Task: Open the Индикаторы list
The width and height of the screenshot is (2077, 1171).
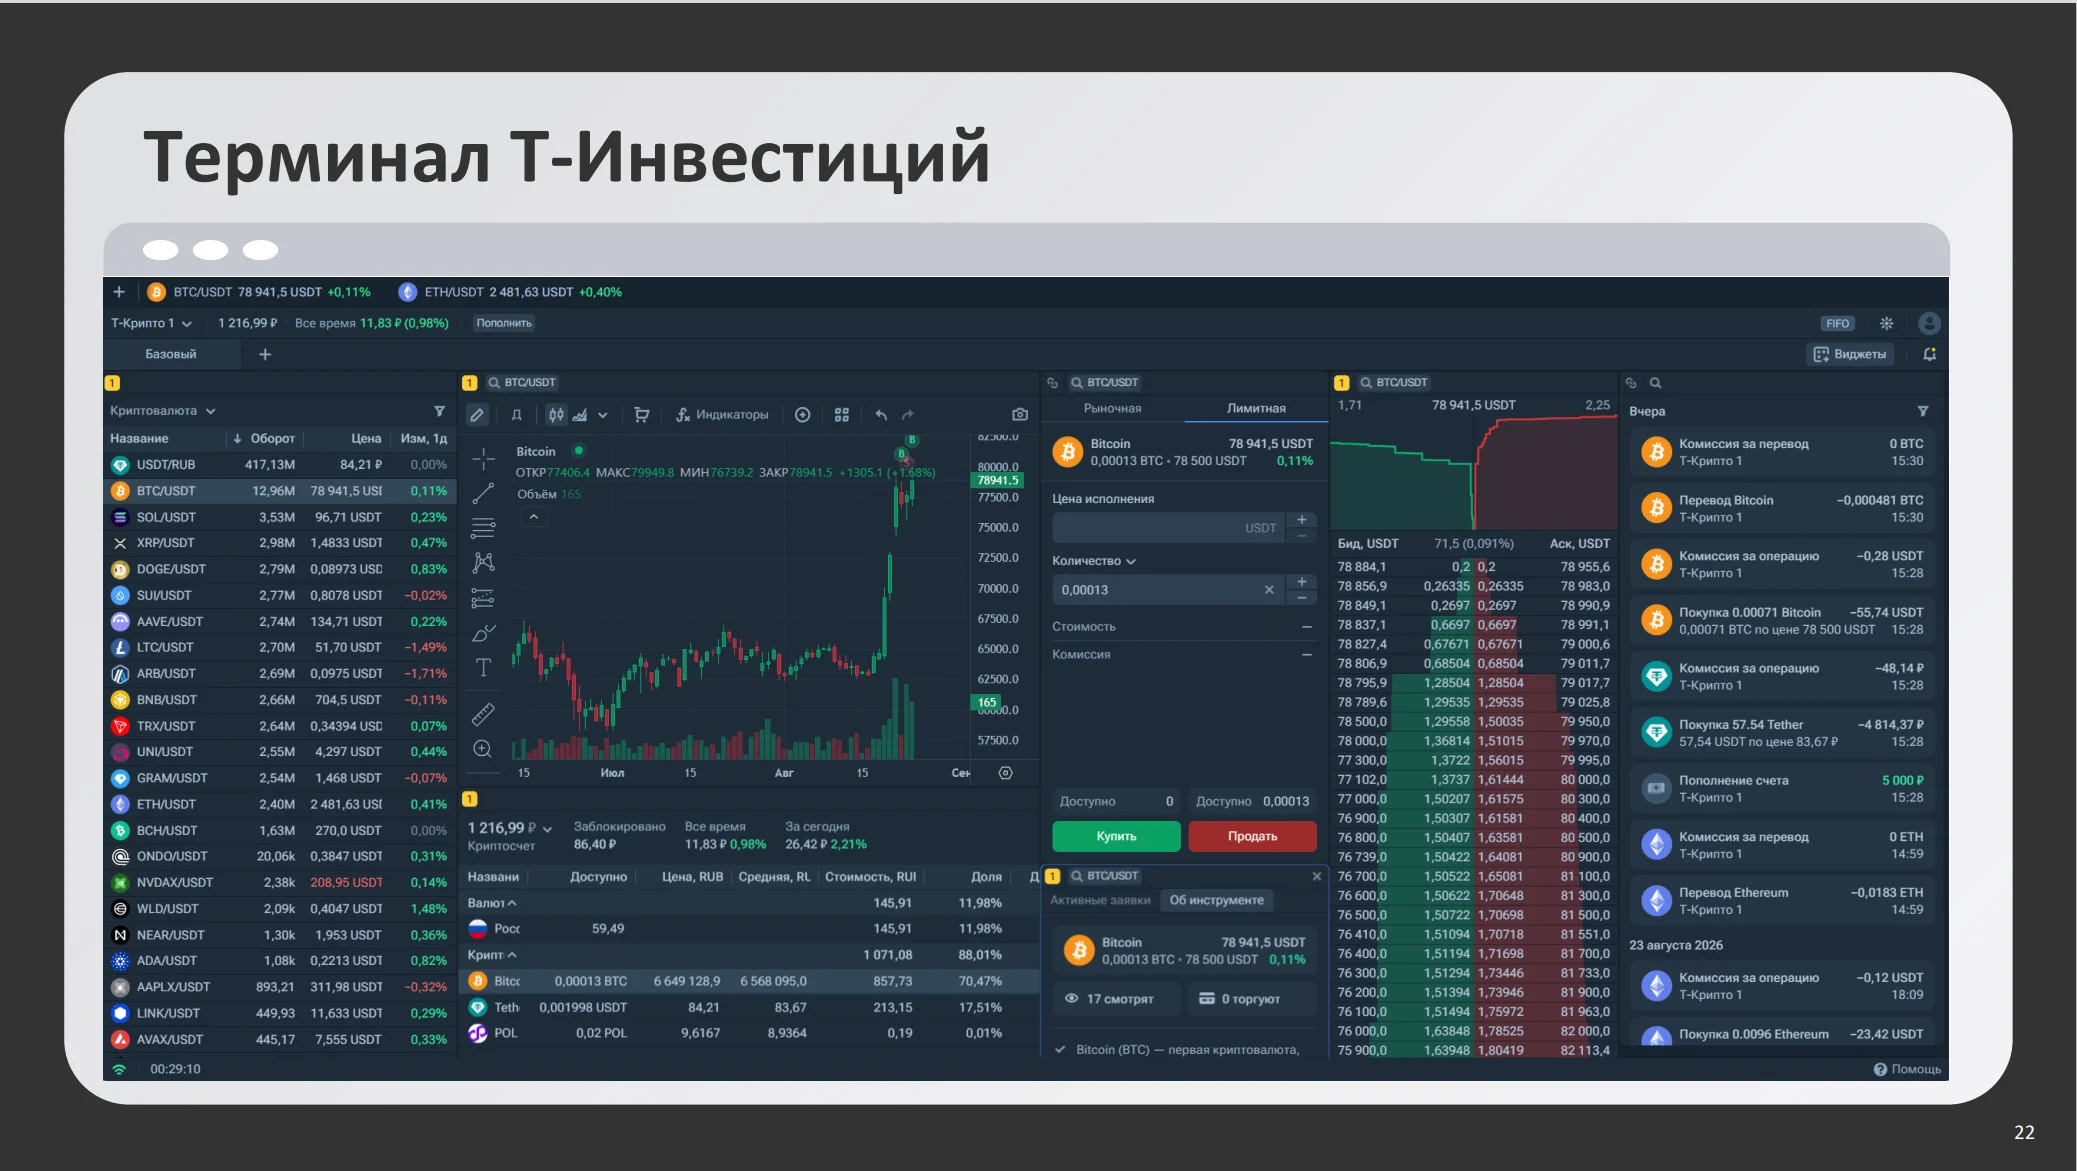Action: [722, 415]
